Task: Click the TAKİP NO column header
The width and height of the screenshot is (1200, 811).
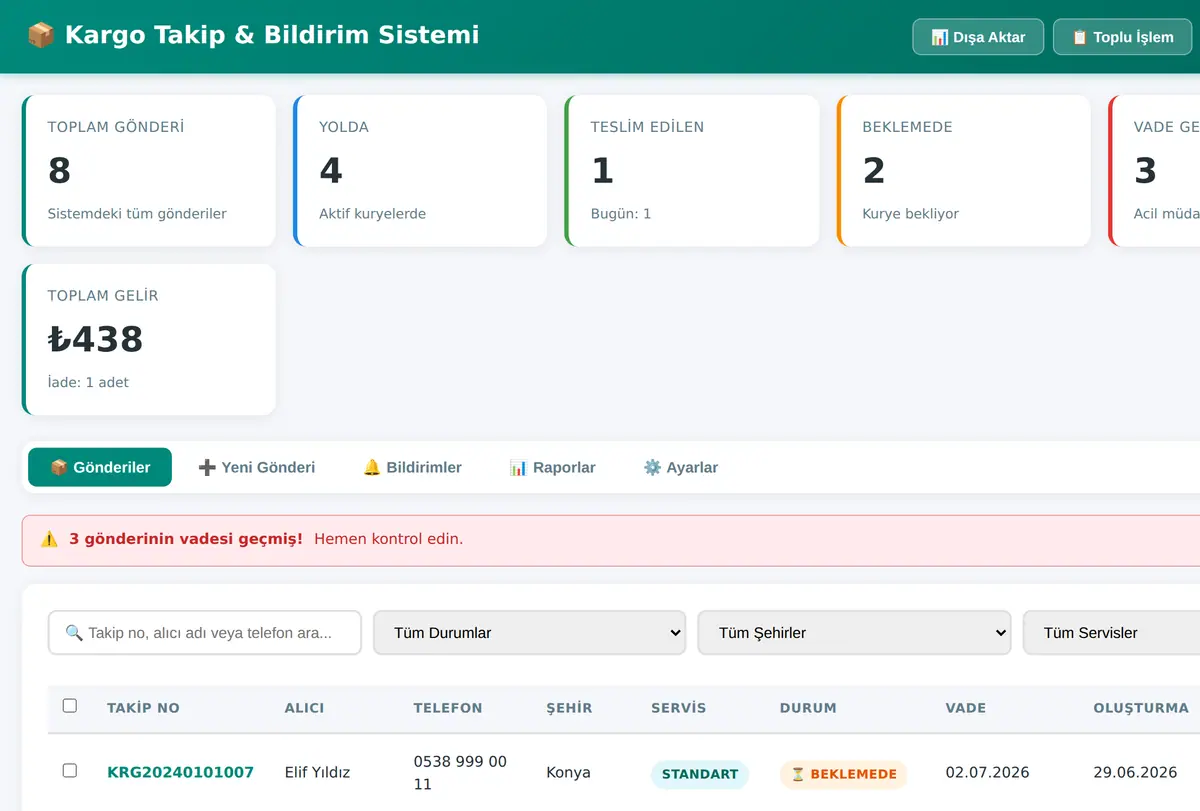Action: pos(143,708)
